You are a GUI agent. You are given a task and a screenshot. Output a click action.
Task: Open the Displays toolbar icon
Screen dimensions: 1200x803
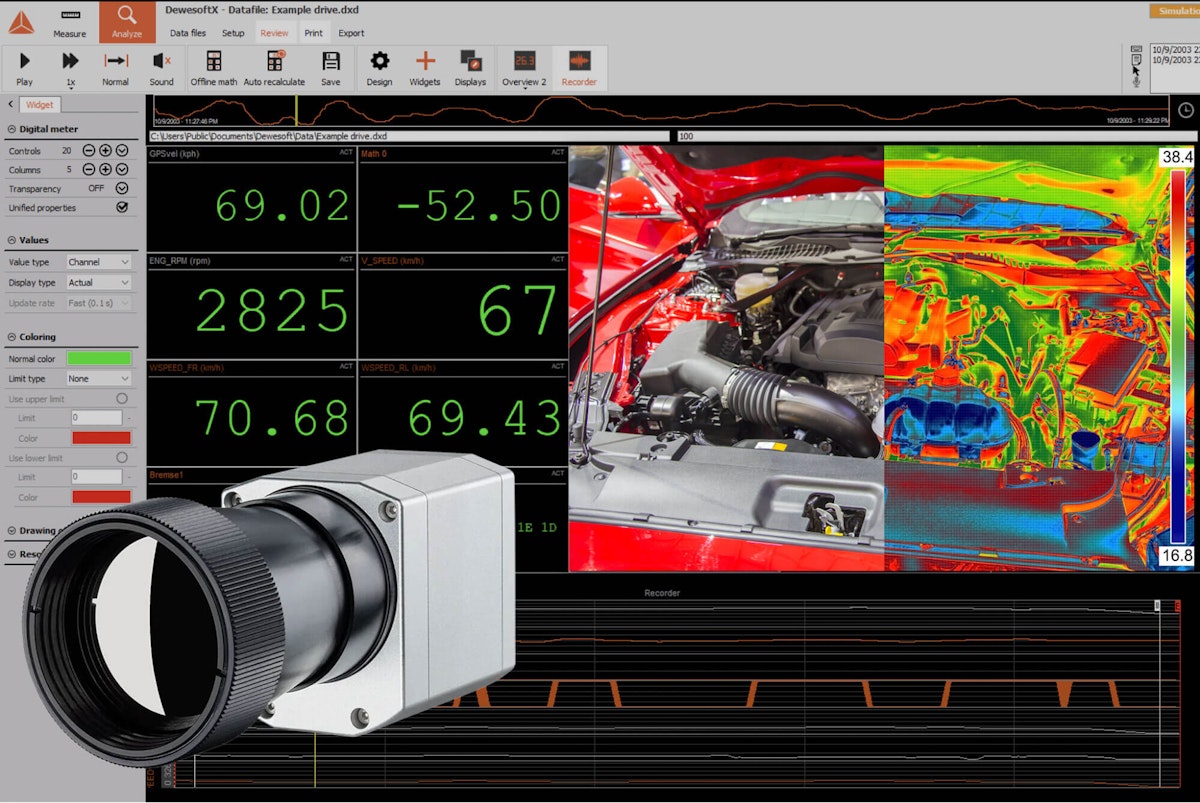click(470, 66)
